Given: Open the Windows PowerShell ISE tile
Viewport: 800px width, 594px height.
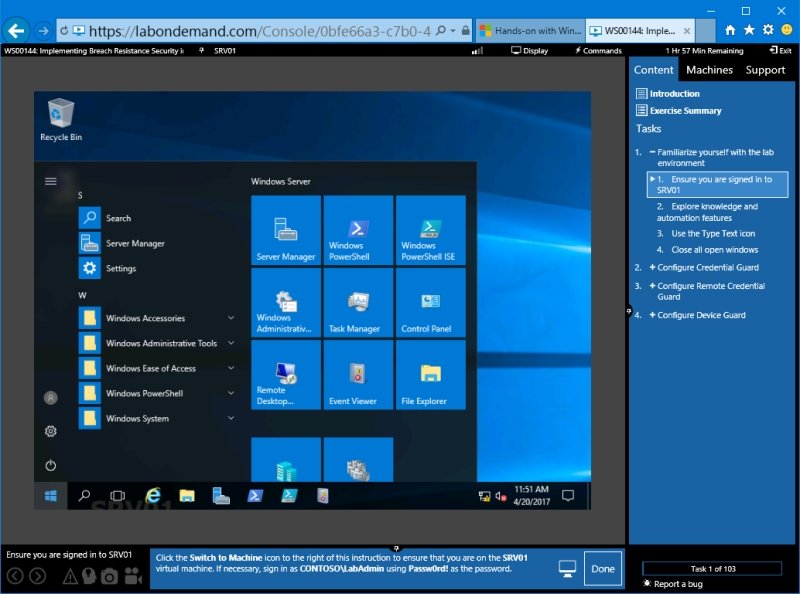Looking at the screenshot, I should [x=431, y=230].
